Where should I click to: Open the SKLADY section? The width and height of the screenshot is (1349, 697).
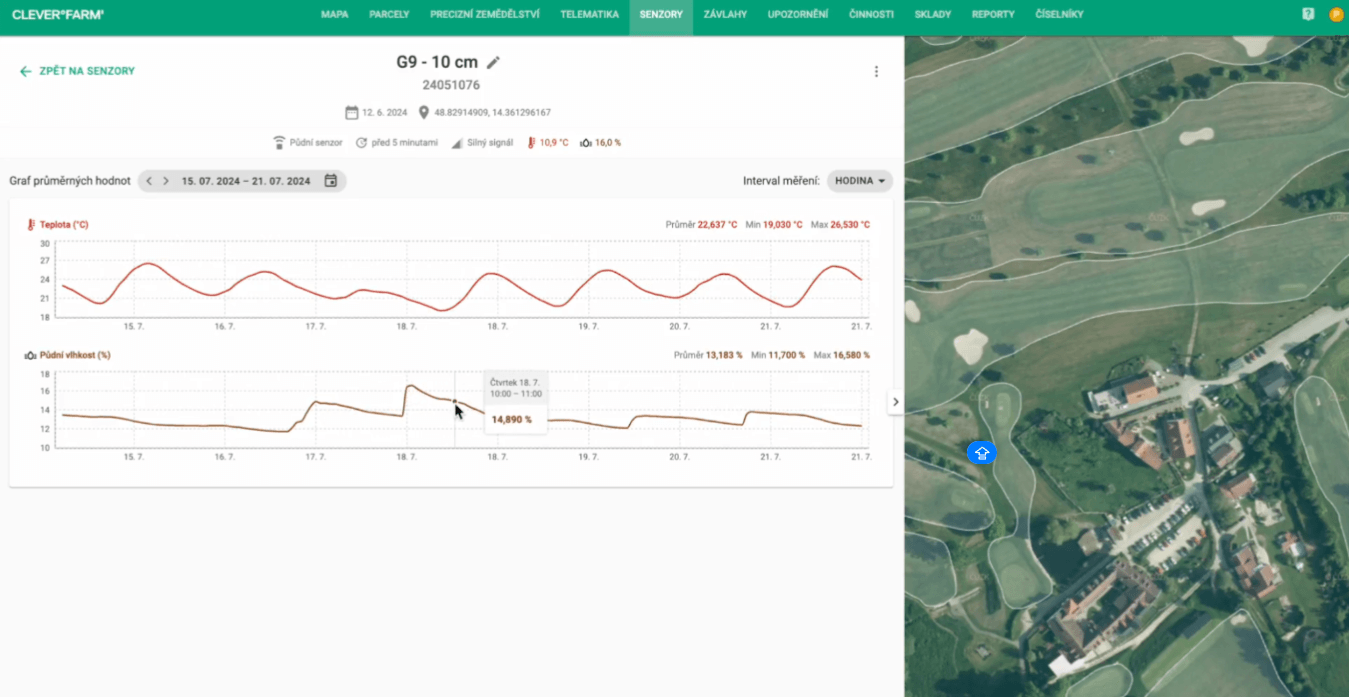pos(933,15)
